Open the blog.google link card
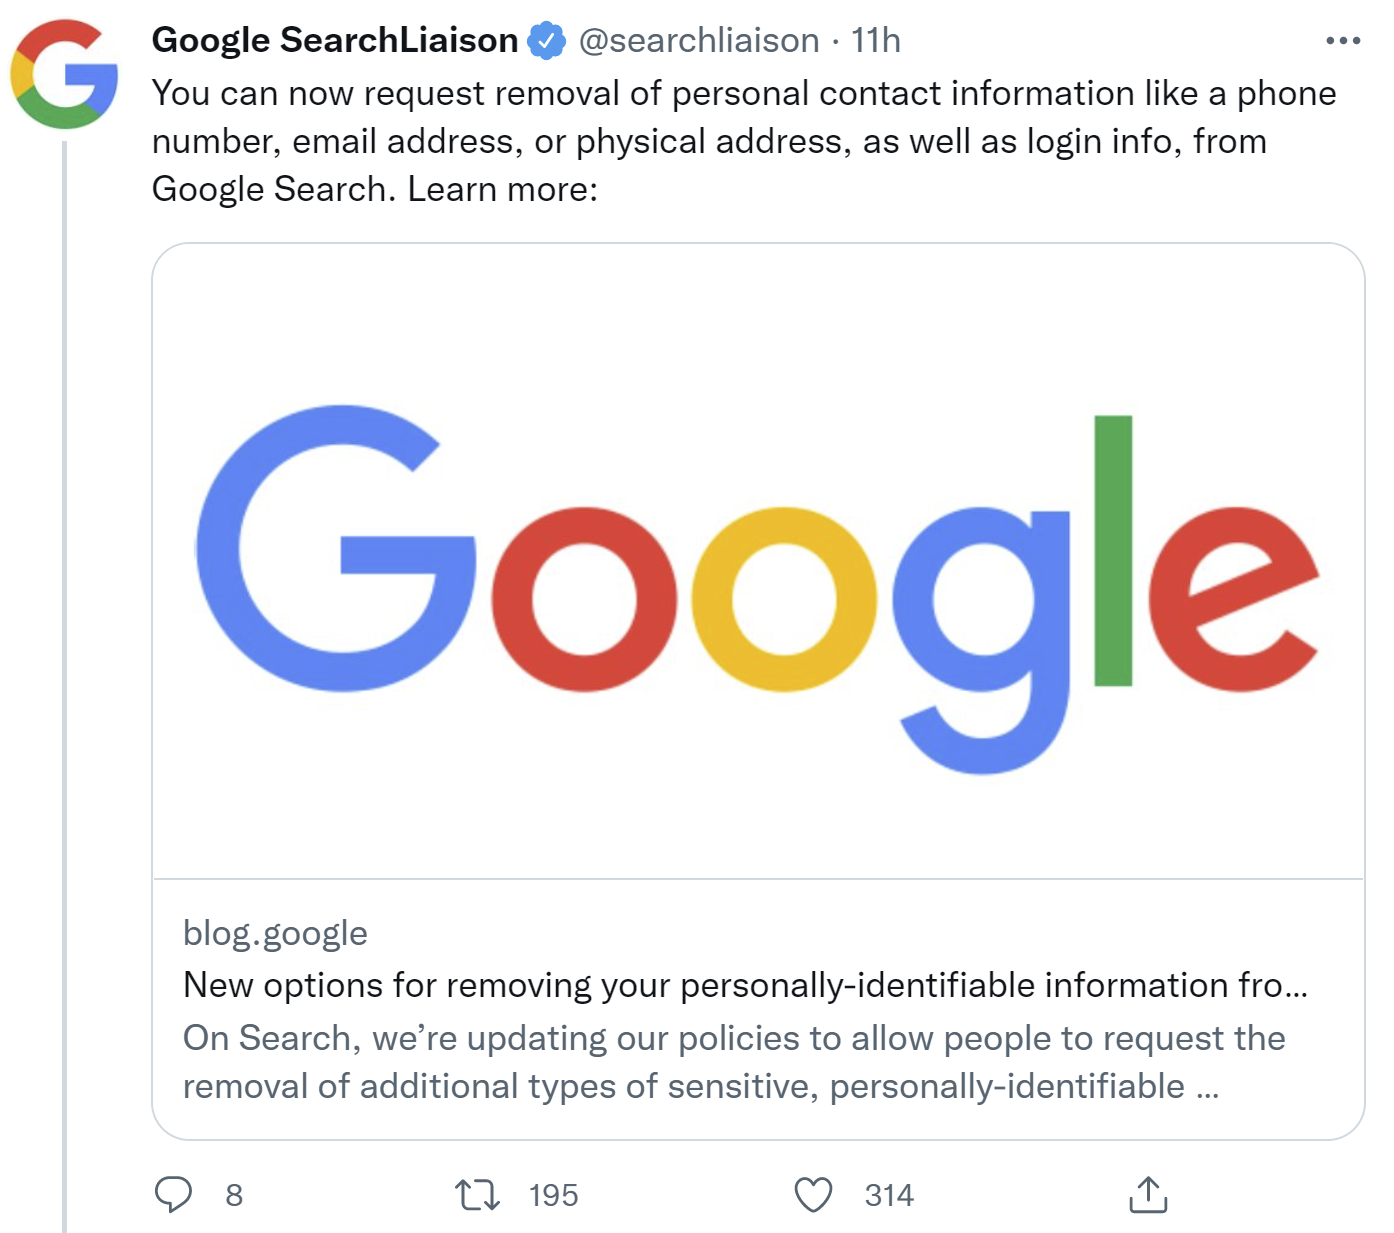1394x1233 pixels. coord(276,934)
